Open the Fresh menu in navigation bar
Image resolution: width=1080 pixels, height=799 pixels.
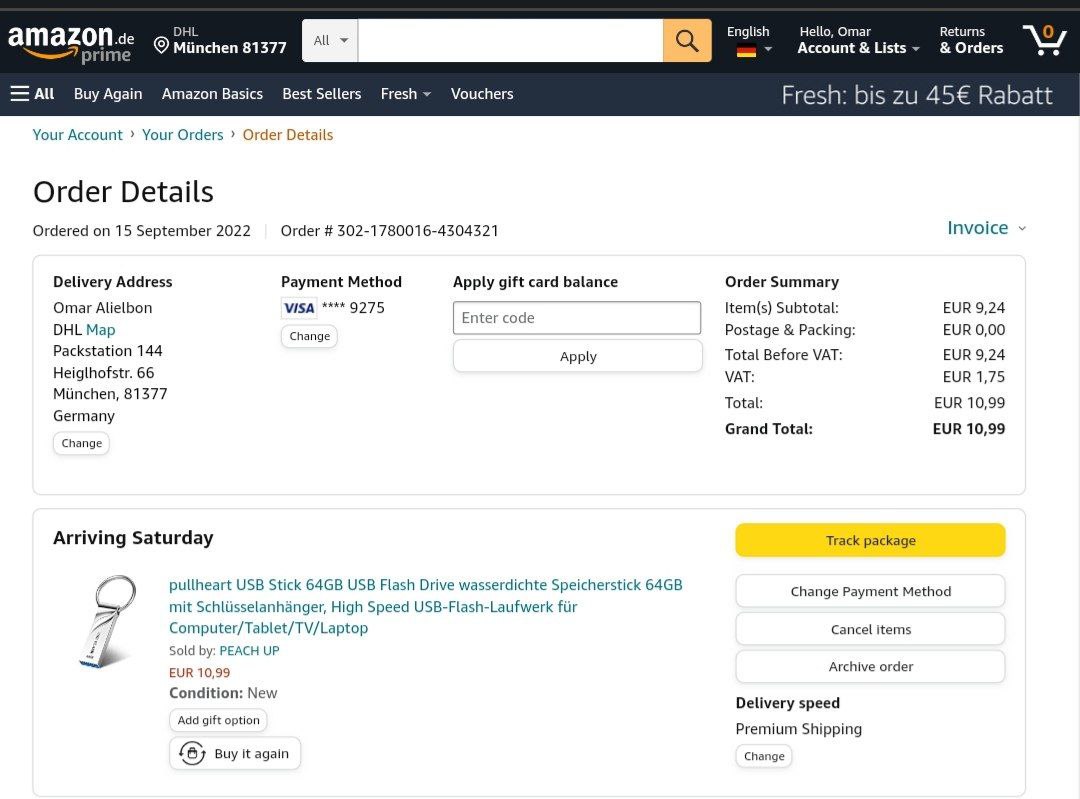[405, 94]
